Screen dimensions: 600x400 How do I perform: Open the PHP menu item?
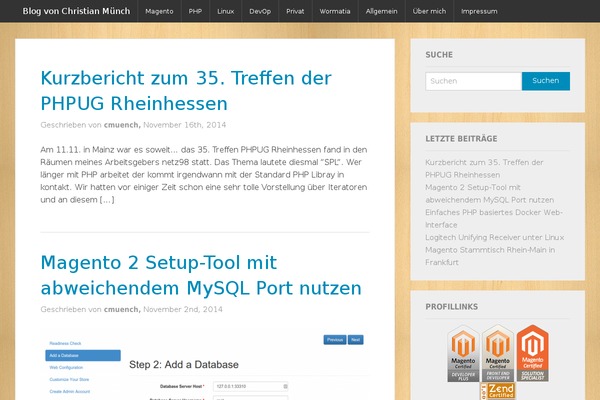(195, 11)
